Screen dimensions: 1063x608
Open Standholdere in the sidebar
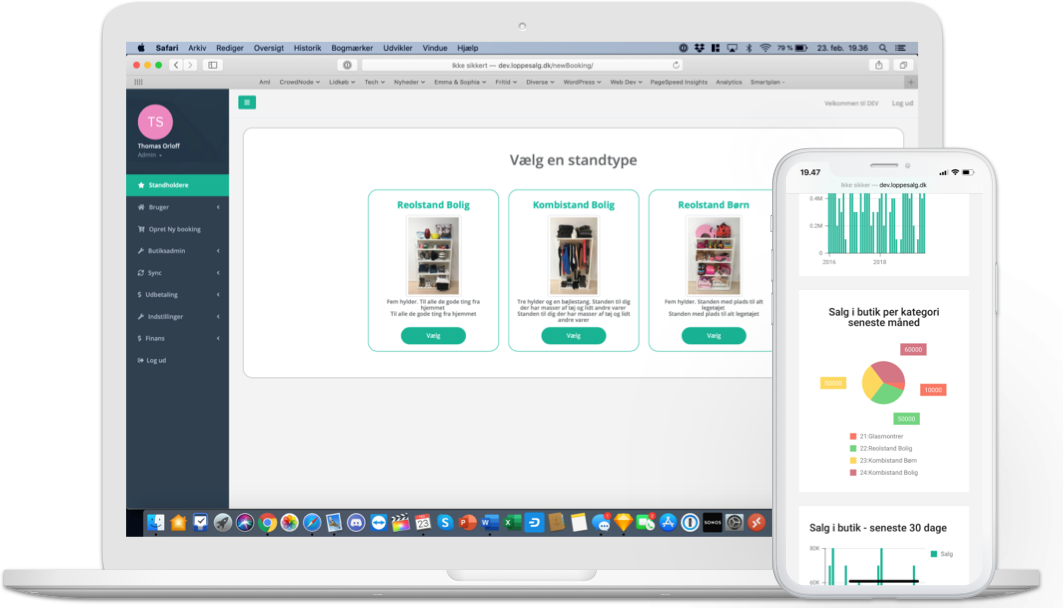tap(168, 185)
